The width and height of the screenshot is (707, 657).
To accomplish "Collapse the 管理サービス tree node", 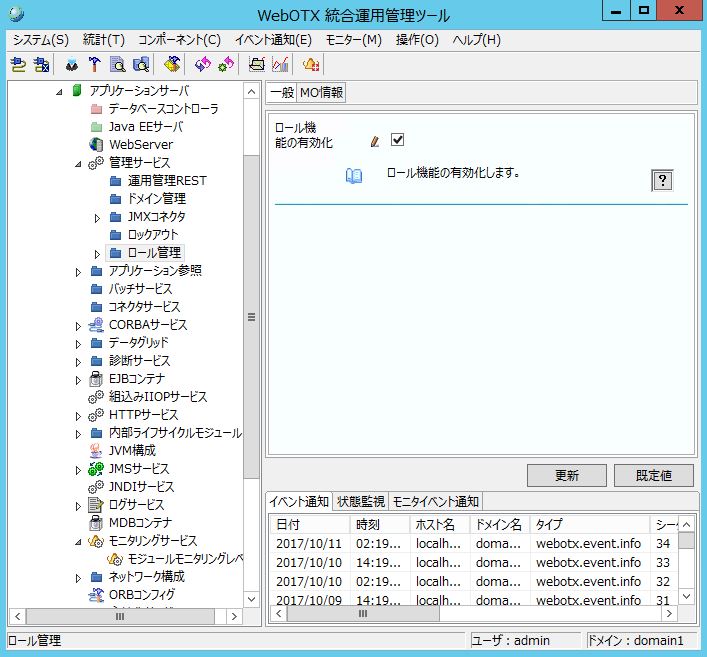I will (79, 163).
